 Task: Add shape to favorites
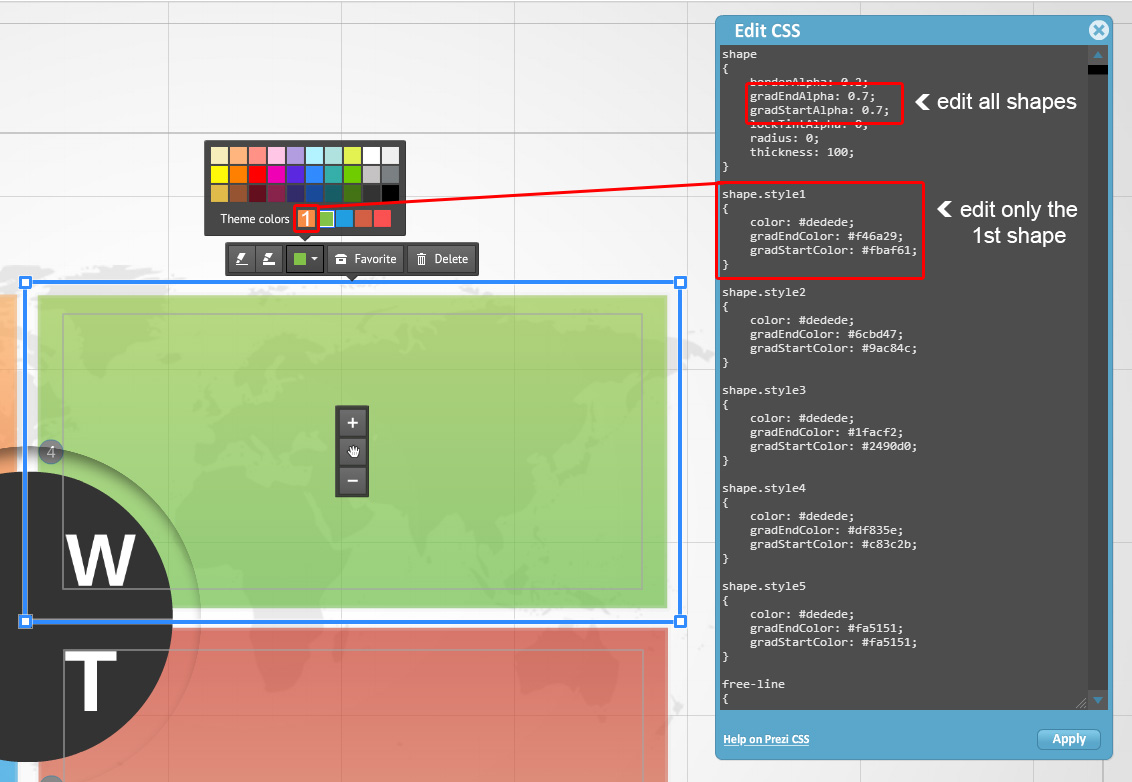click(x=365, y=259)
